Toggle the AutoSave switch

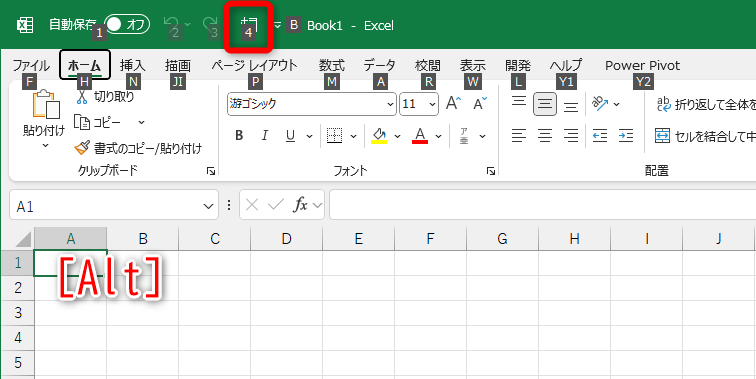(x=127, y=25)
